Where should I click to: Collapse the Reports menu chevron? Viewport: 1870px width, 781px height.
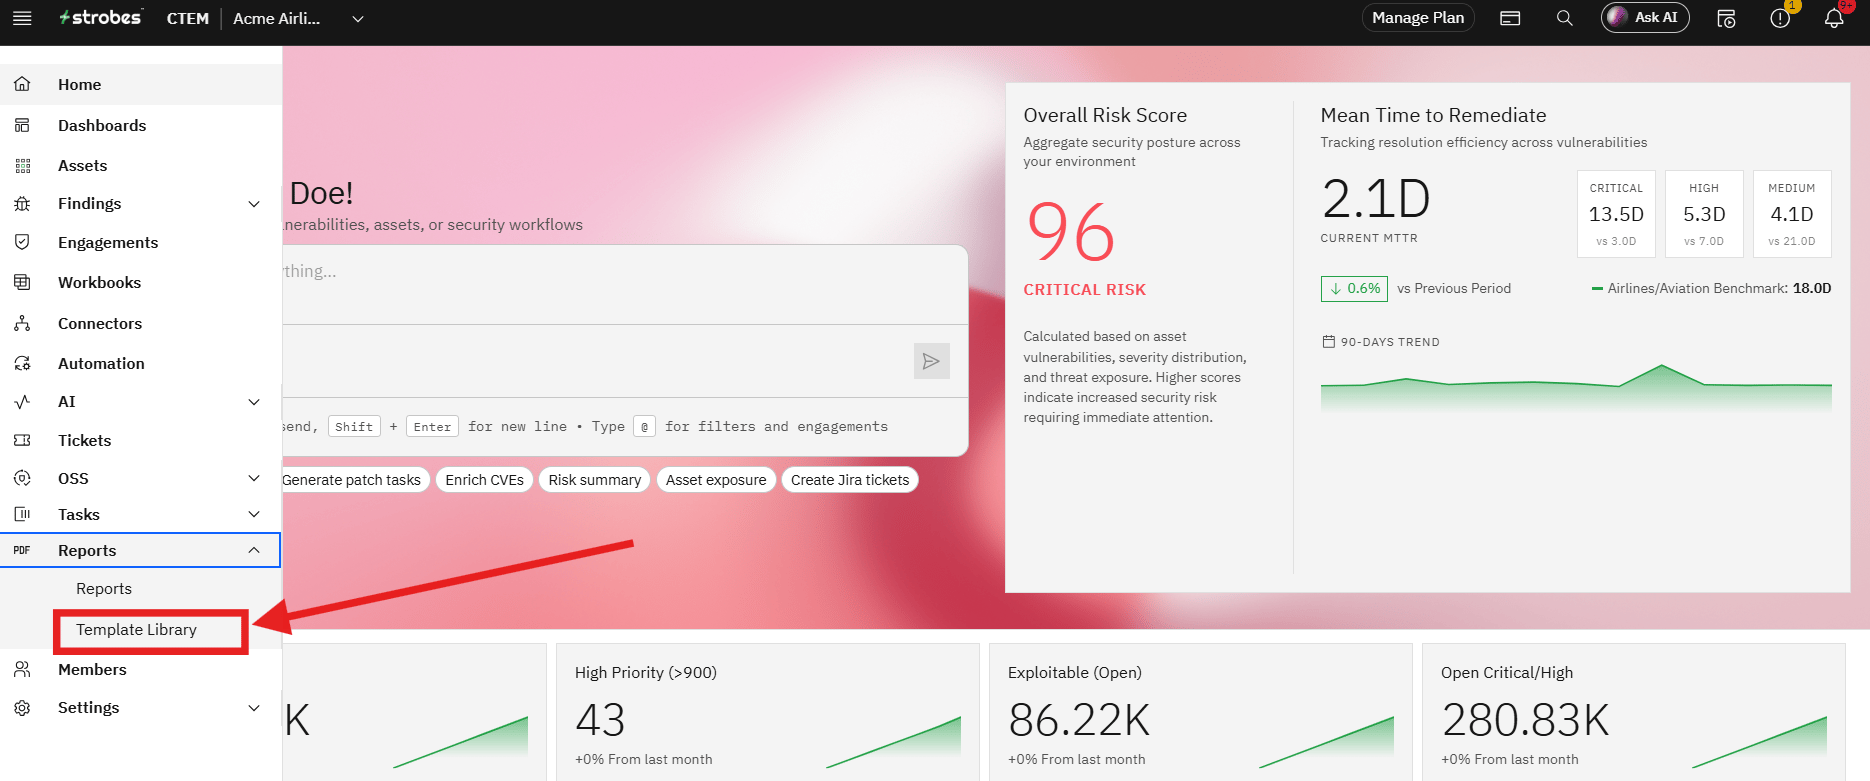(x=254, y=551)
